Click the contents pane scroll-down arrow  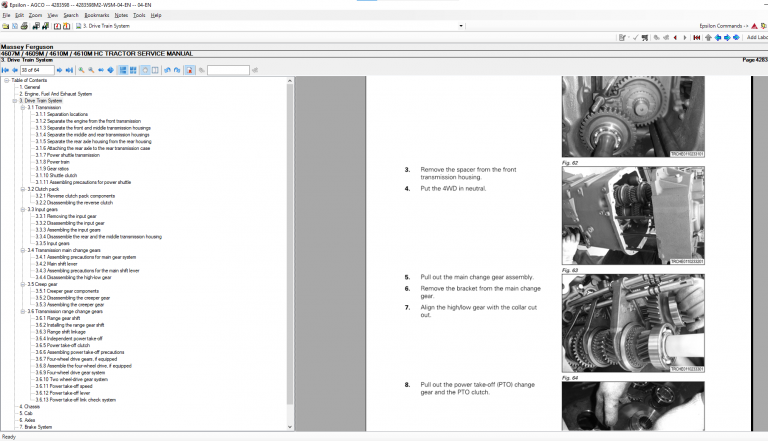pyautogui.click(x=289, y=427)
